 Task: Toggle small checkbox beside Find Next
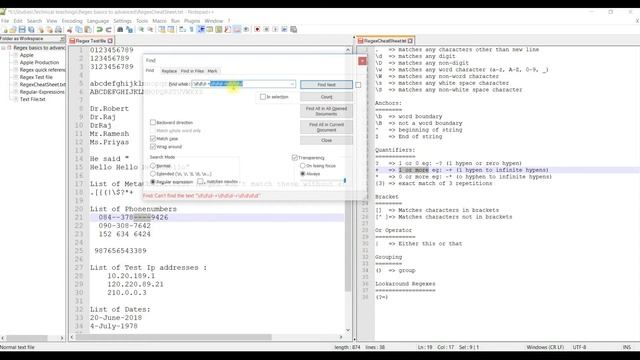coord(358,85)
